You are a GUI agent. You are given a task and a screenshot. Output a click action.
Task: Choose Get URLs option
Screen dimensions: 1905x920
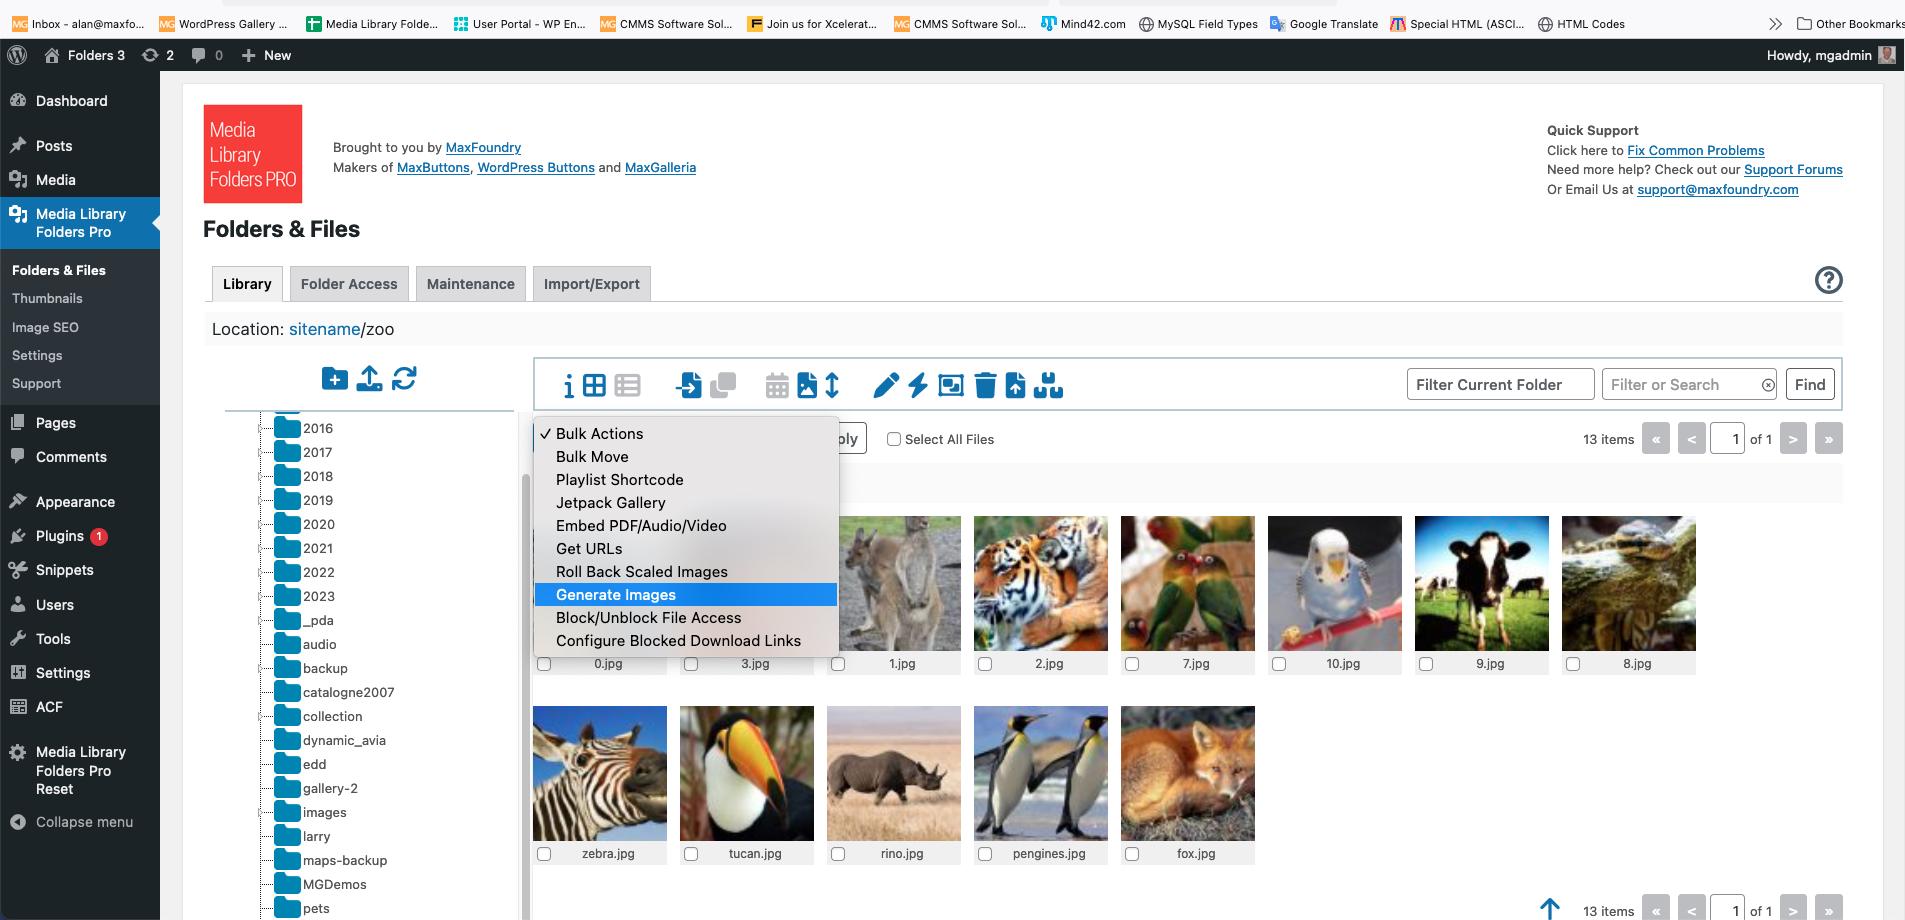[685, 548]
